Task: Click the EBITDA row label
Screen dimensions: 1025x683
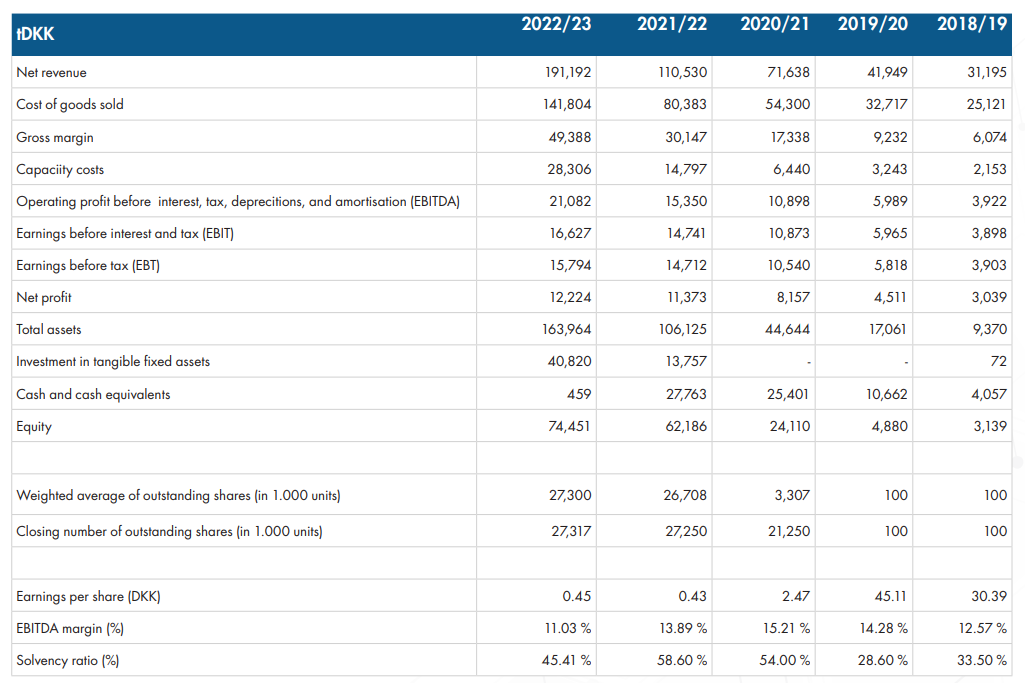Action: pos(238,201)
